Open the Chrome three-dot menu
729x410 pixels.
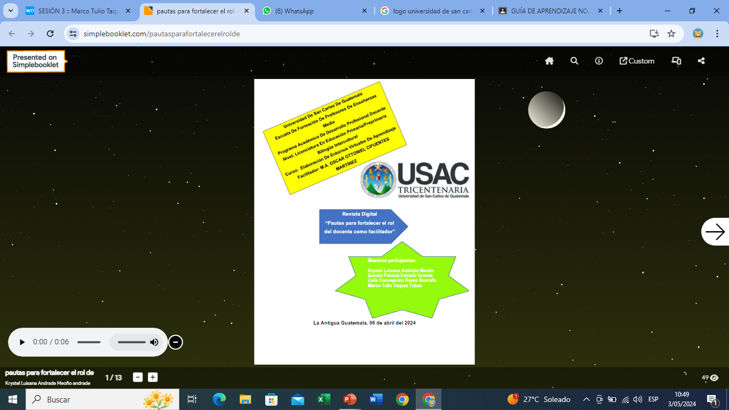717,33
